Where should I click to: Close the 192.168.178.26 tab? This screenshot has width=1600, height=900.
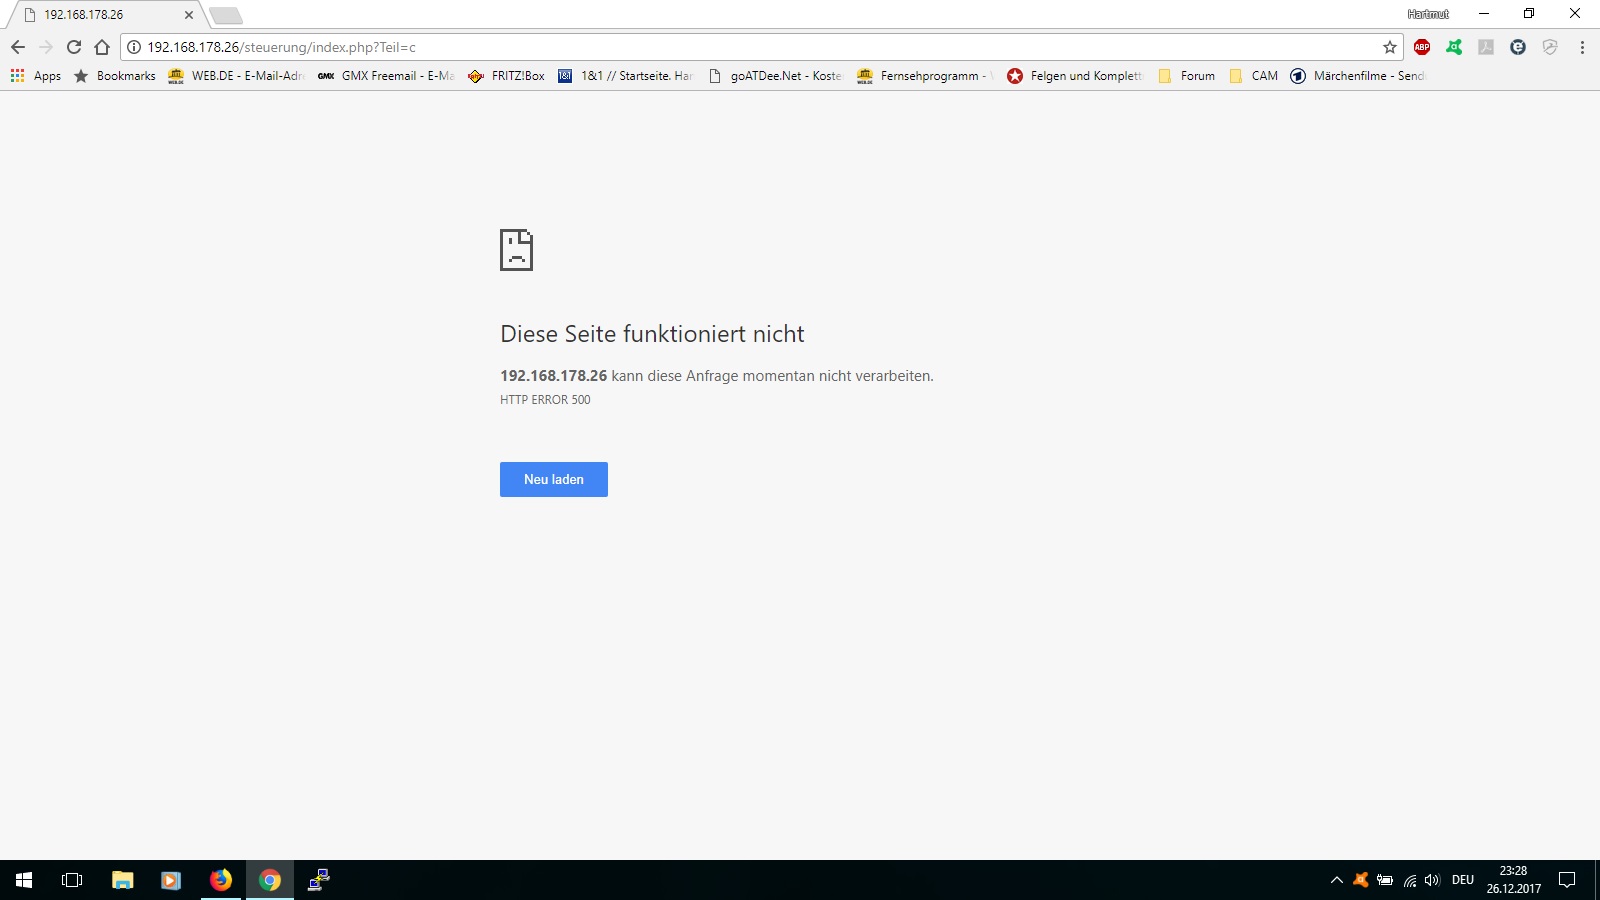188,15
